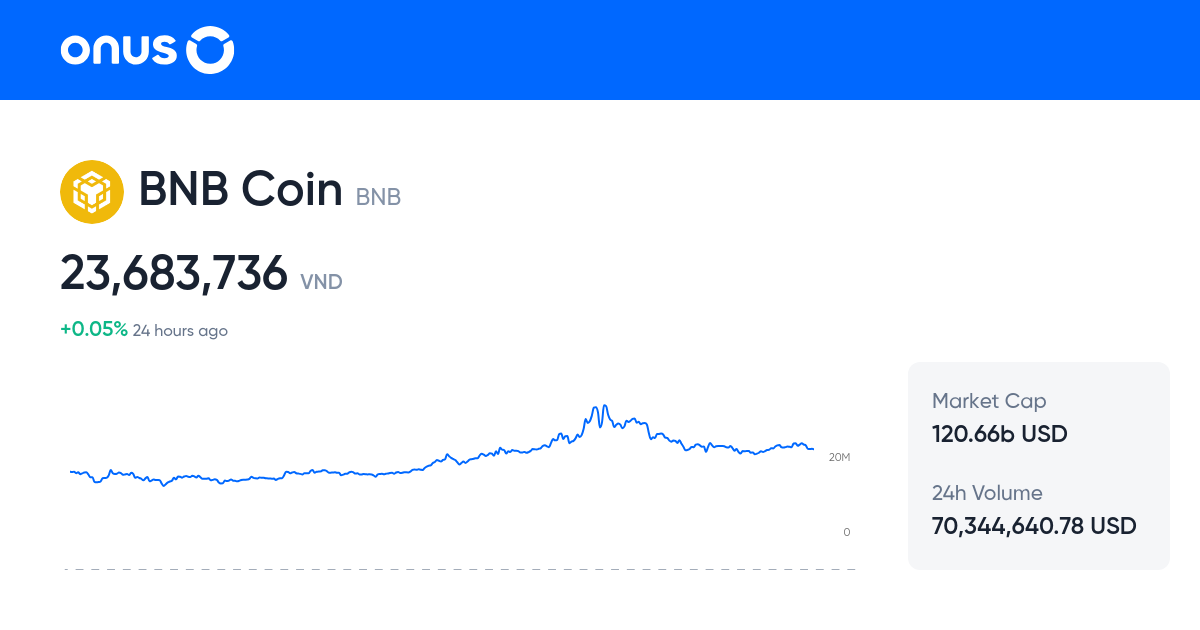Click the 120.66b USD market cap value

[999, 434]
